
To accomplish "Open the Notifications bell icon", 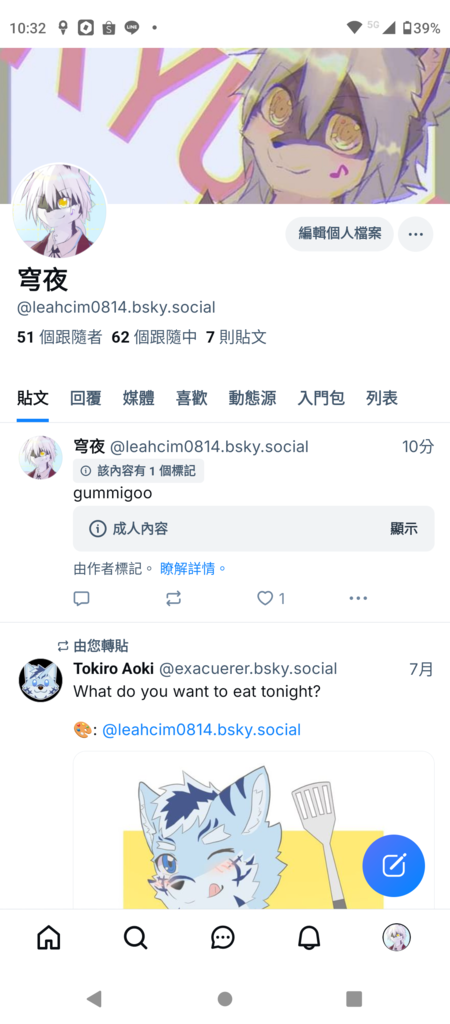I will [309, 938].
